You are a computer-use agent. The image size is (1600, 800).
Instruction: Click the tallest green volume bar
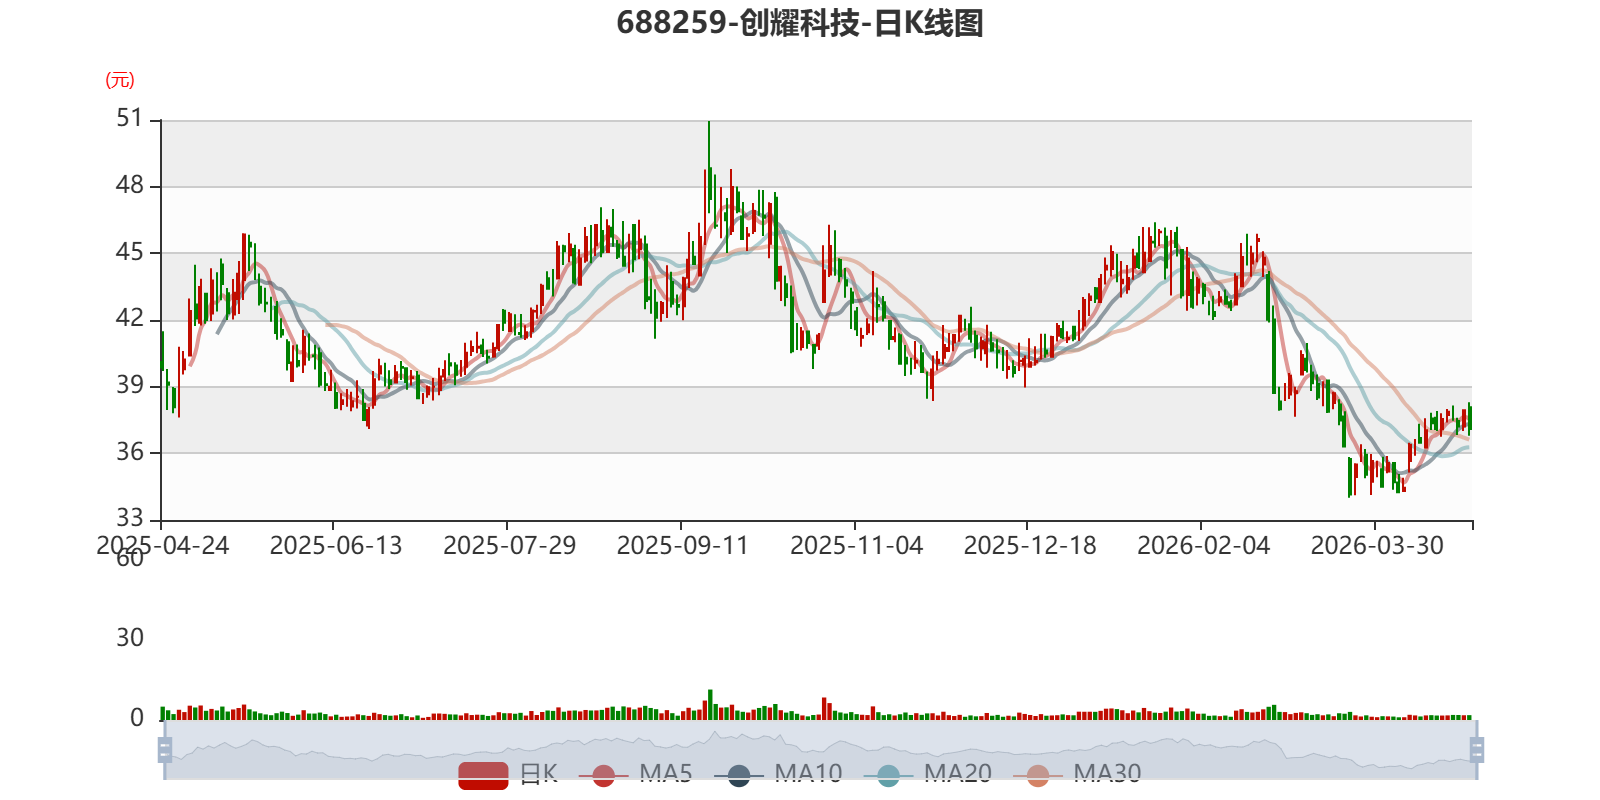point(710,705)
